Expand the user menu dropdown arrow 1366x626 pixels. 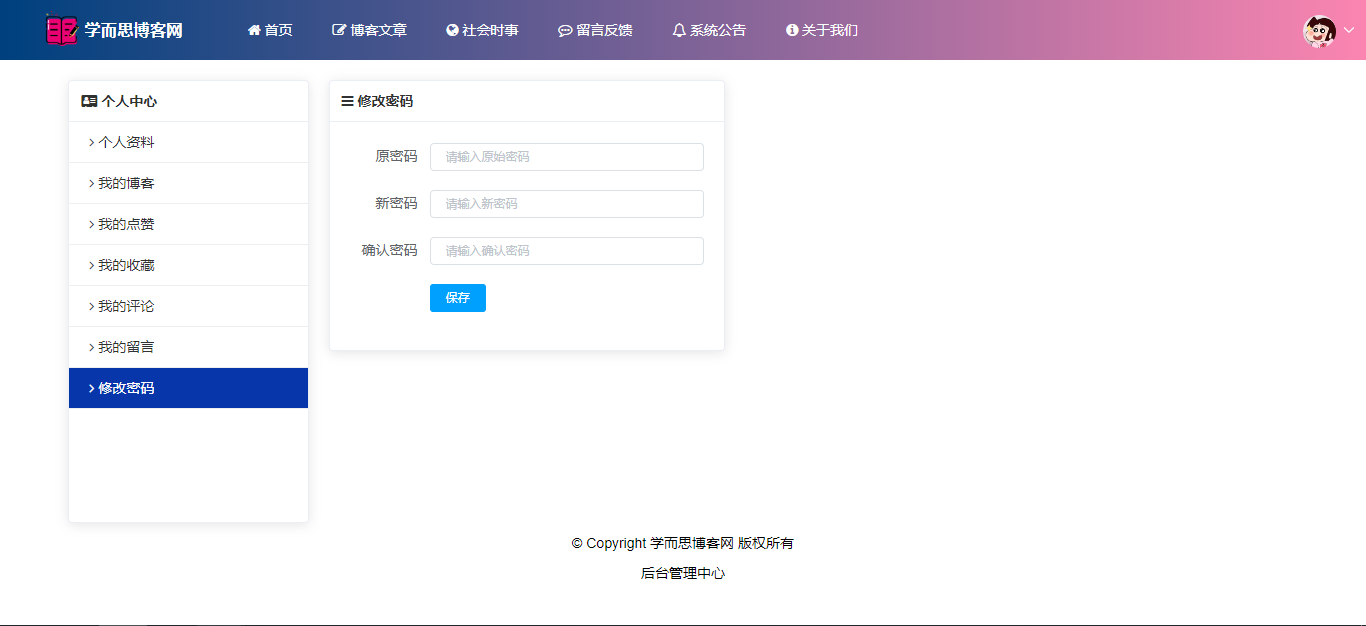1348,30
